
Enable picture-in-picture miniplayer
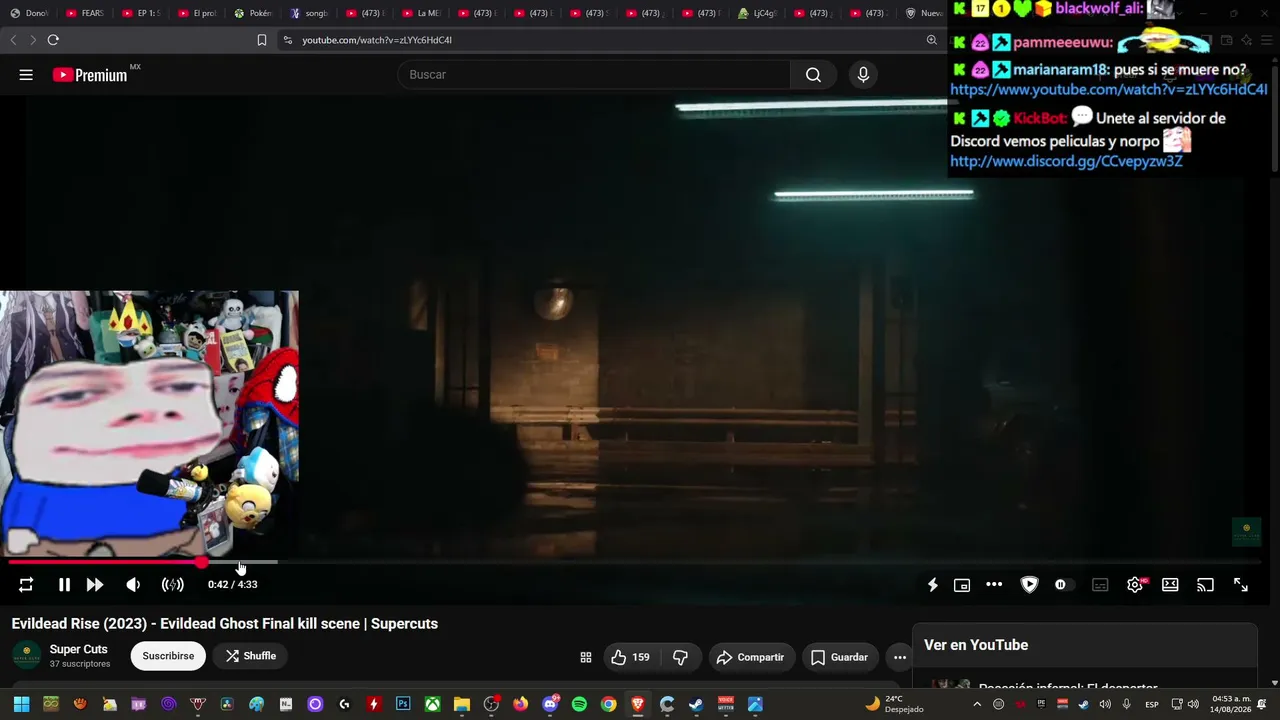962,585
